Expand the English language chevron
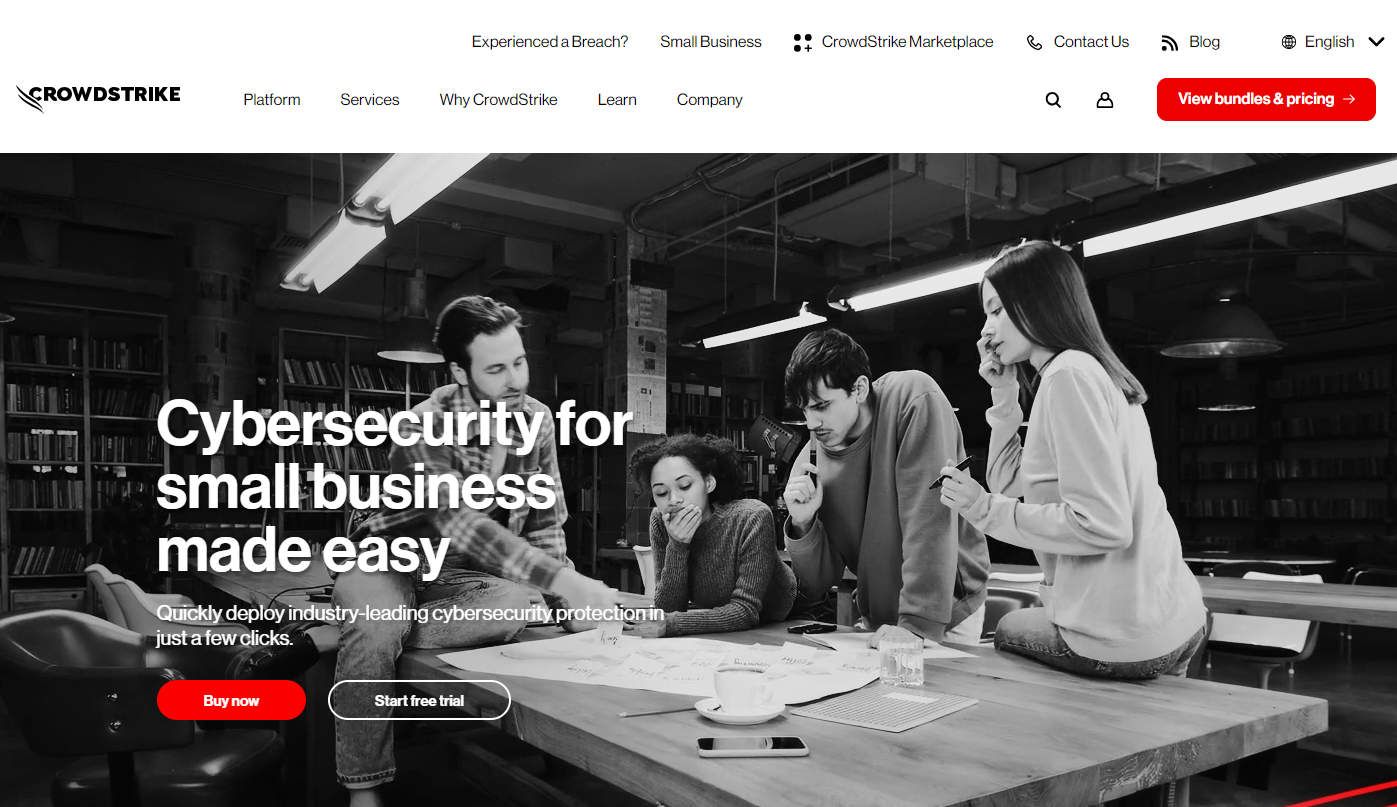The width and height of the screenshot is (1397, 807). (1376, 42)
